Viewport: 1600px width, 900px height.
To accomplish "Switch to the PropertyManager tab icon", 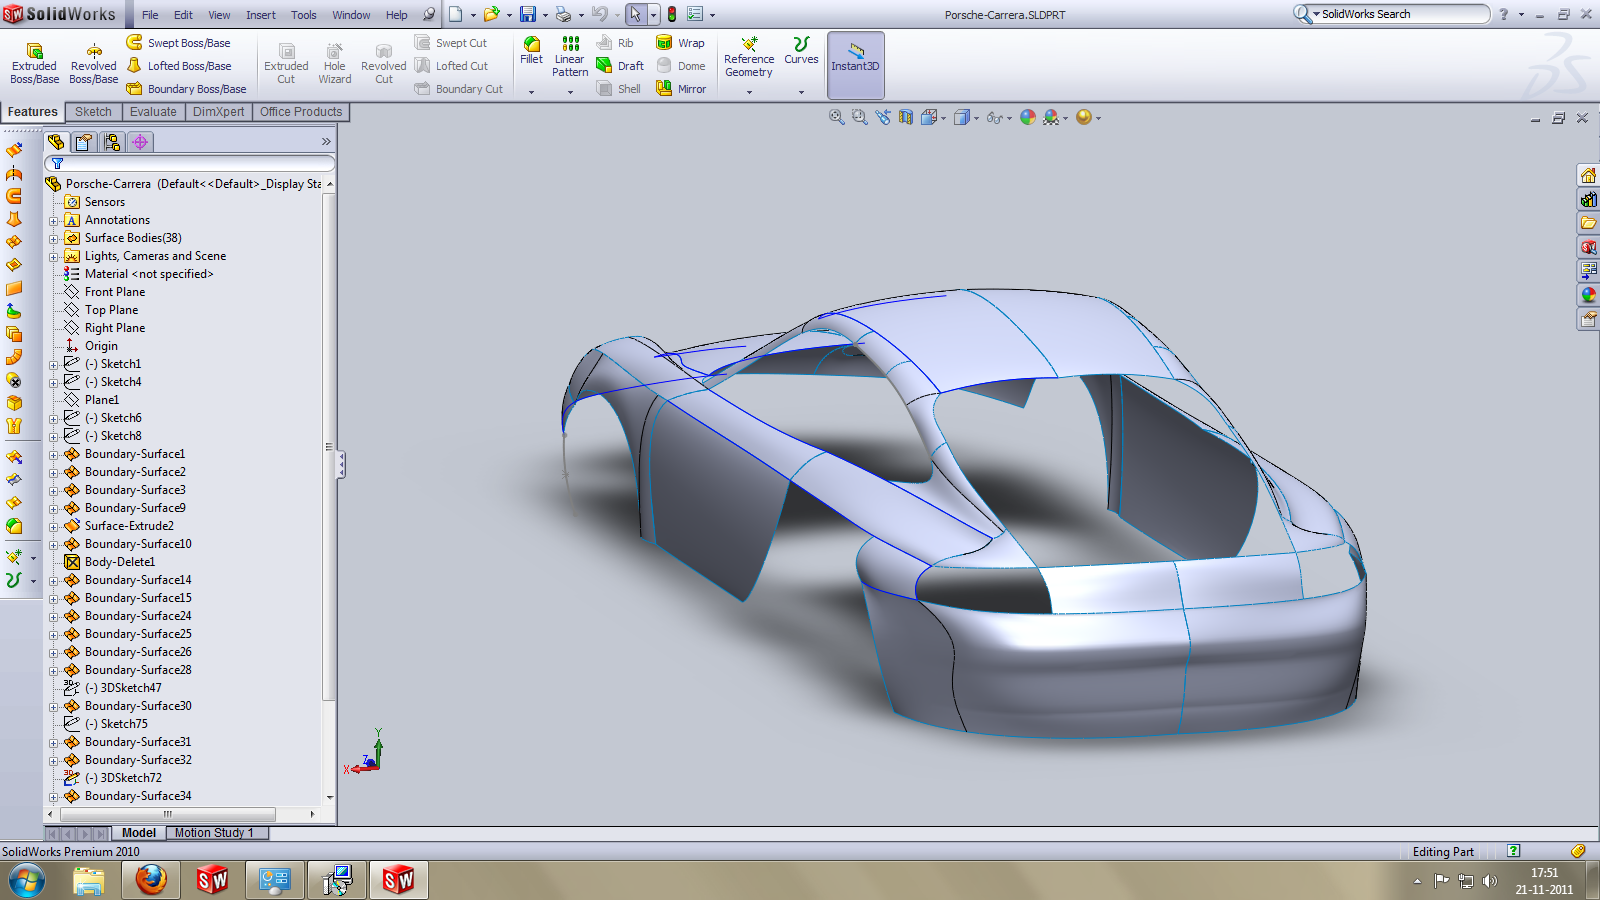I will pos(84,142).
